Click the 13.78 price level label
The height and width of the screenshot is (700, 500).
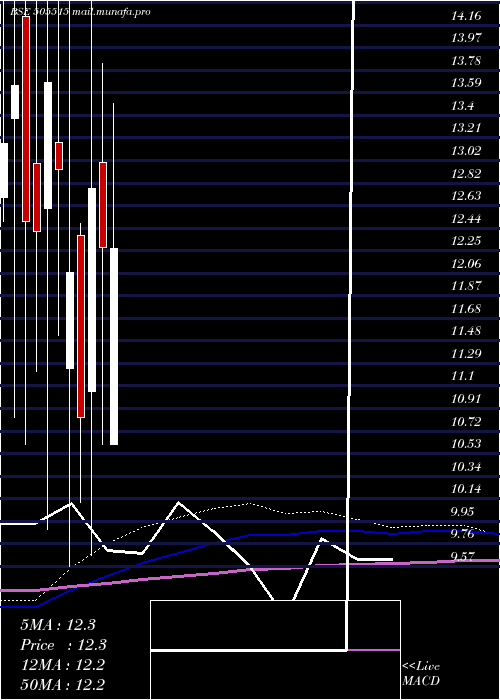466,60
